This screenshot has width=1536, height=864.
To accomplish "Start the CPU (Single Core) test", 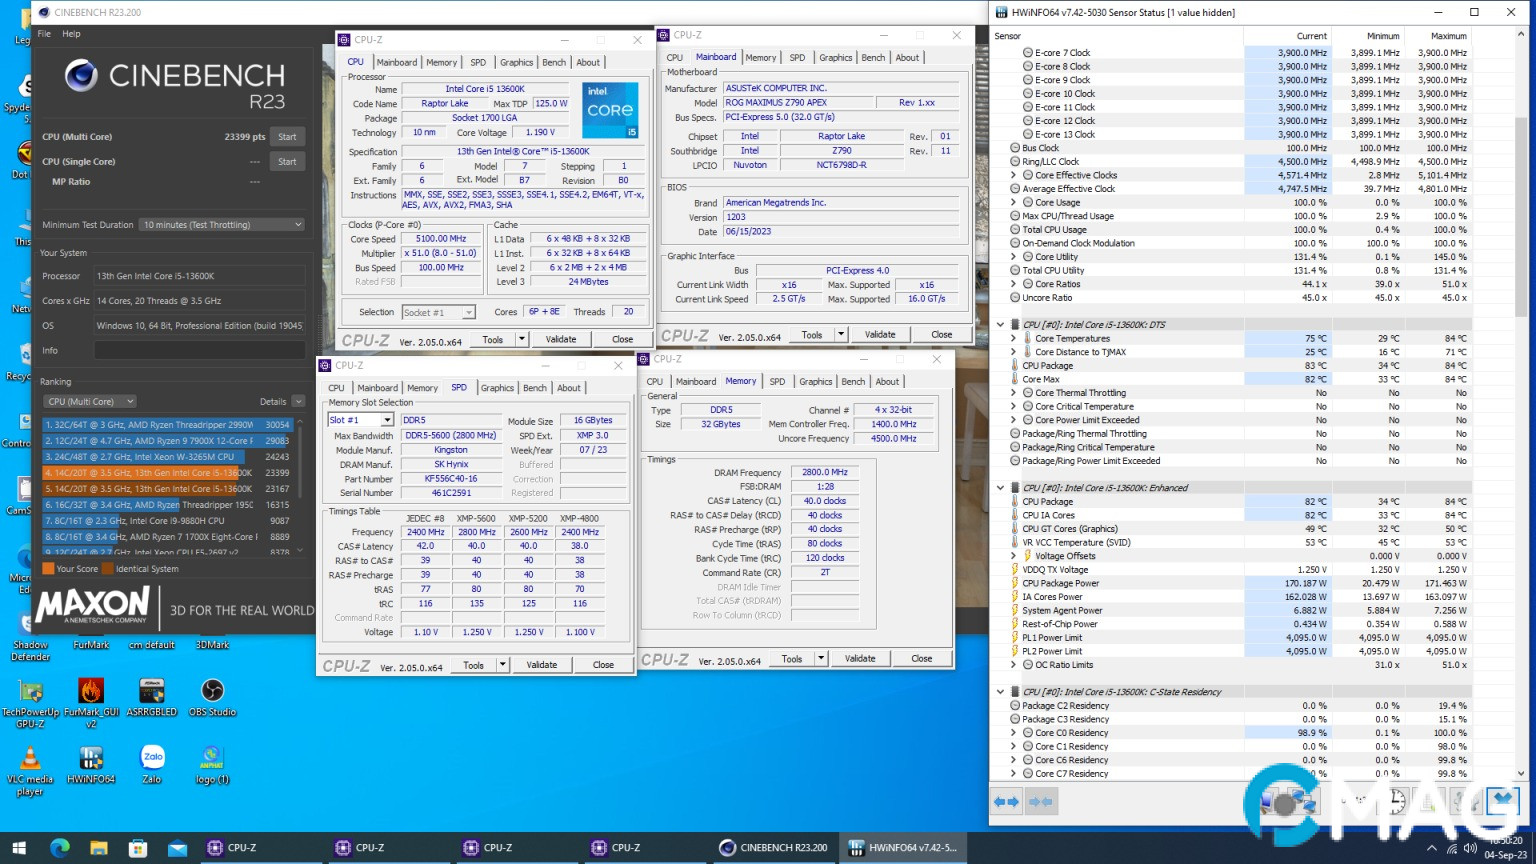I will pos(287,161).
